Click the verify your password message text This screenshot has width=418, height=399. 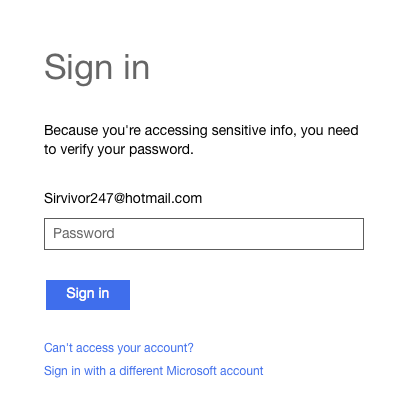point(201,140)
